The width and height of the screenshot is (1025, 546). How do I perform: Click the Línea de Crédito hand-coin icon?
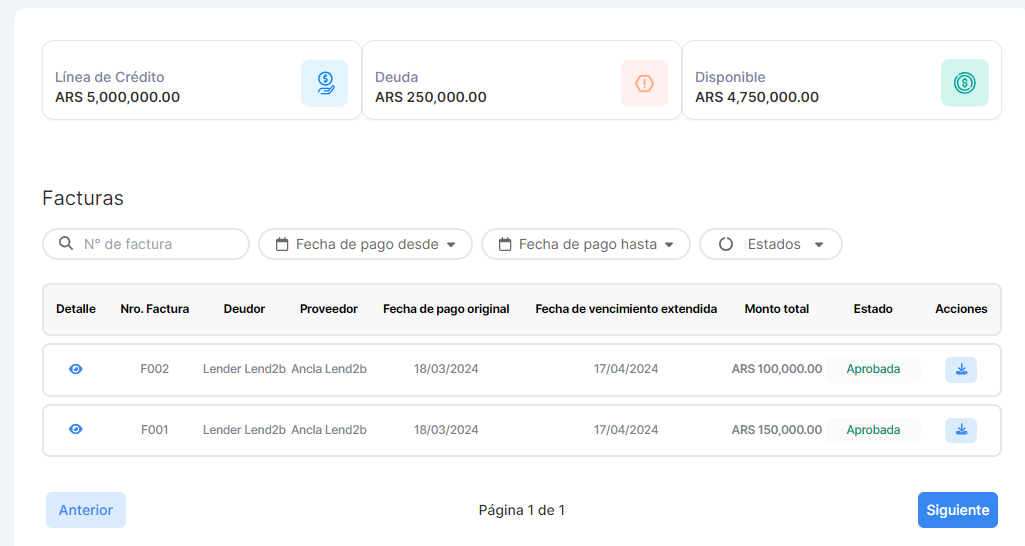click(x=325, y=83)
